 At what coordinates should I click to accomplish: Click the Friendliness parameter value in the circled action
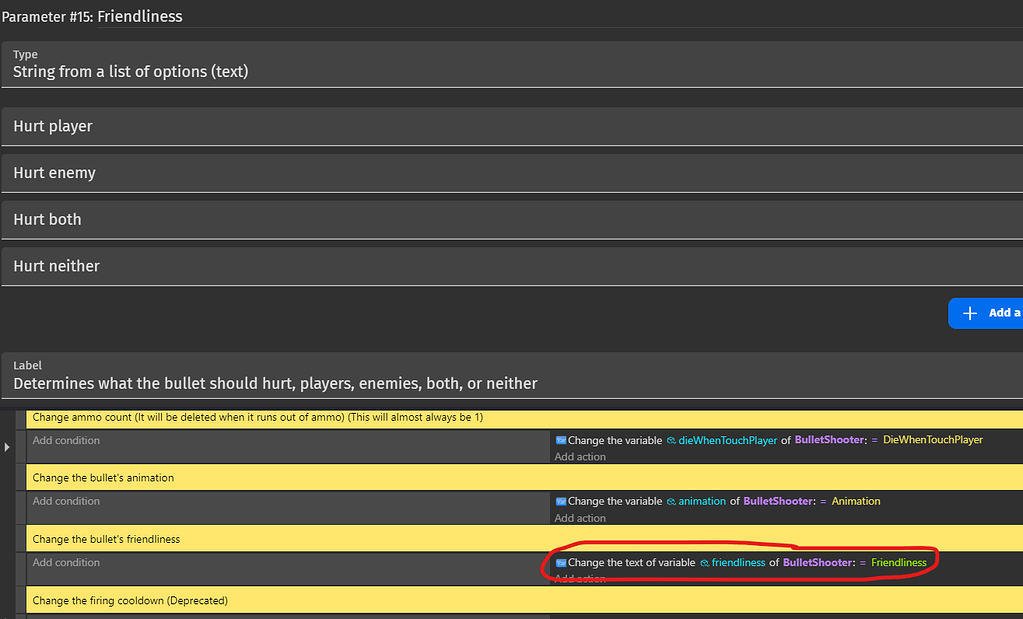[898, 562]
